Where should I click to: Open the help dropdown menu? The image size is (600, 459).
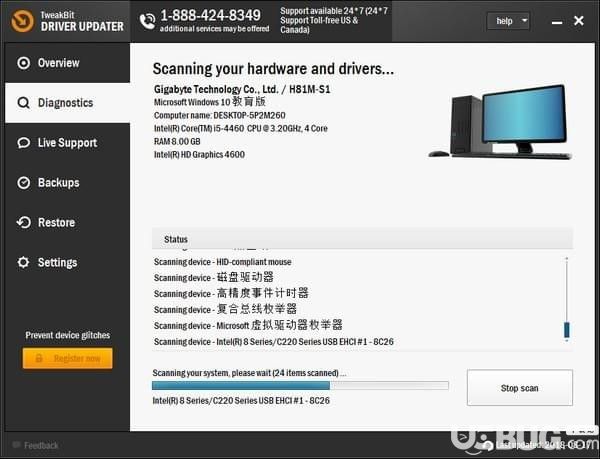[508, 21]
